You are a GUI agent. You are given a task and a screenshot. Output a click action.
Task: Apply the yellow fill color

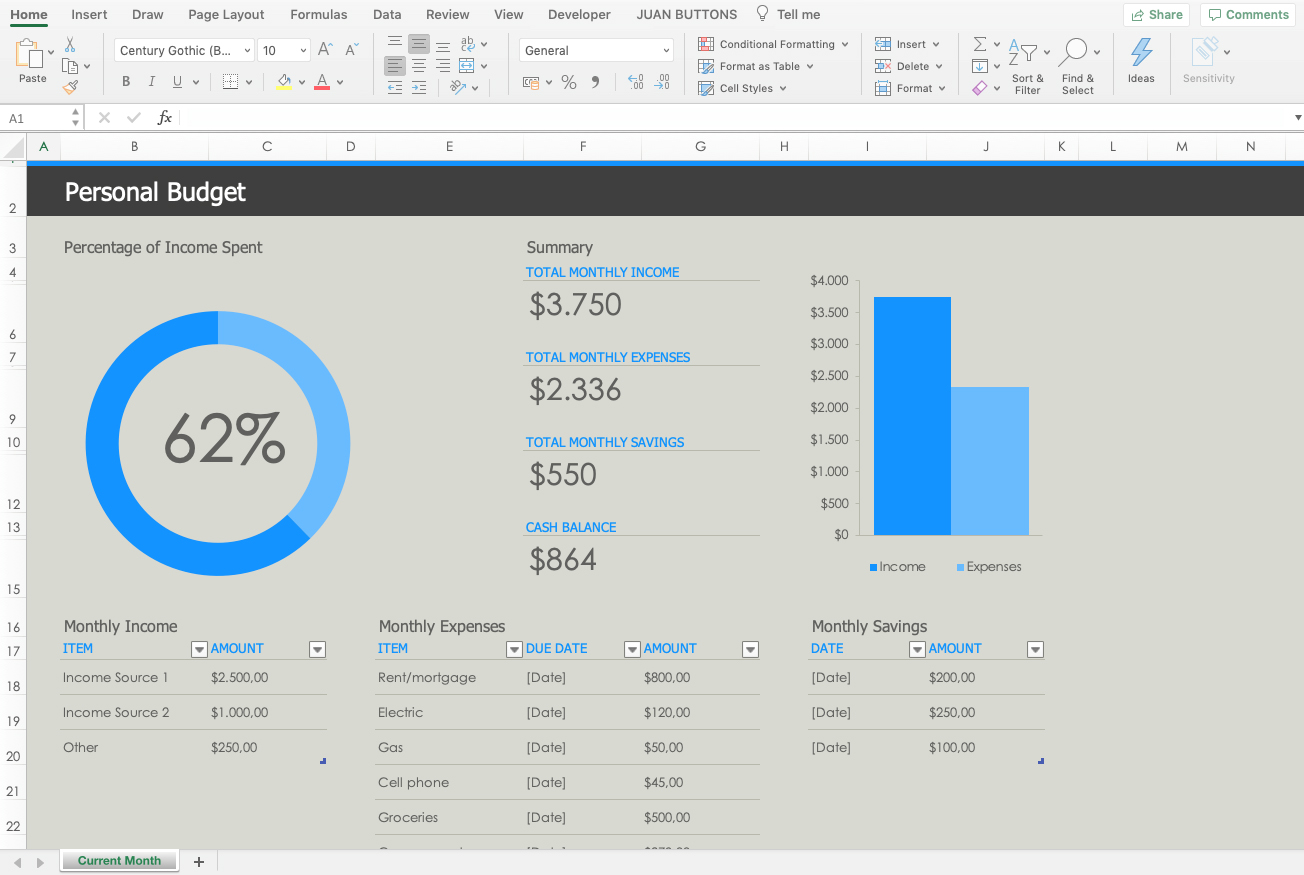click(284, 82)
